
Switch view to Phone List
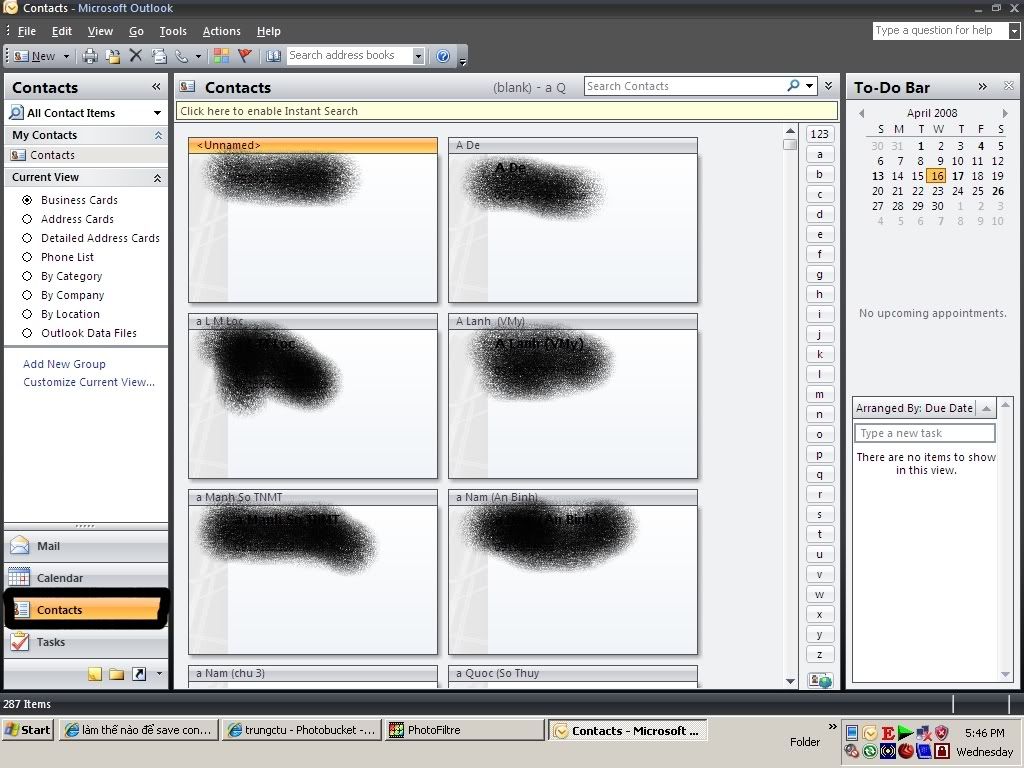coord(65,257)
